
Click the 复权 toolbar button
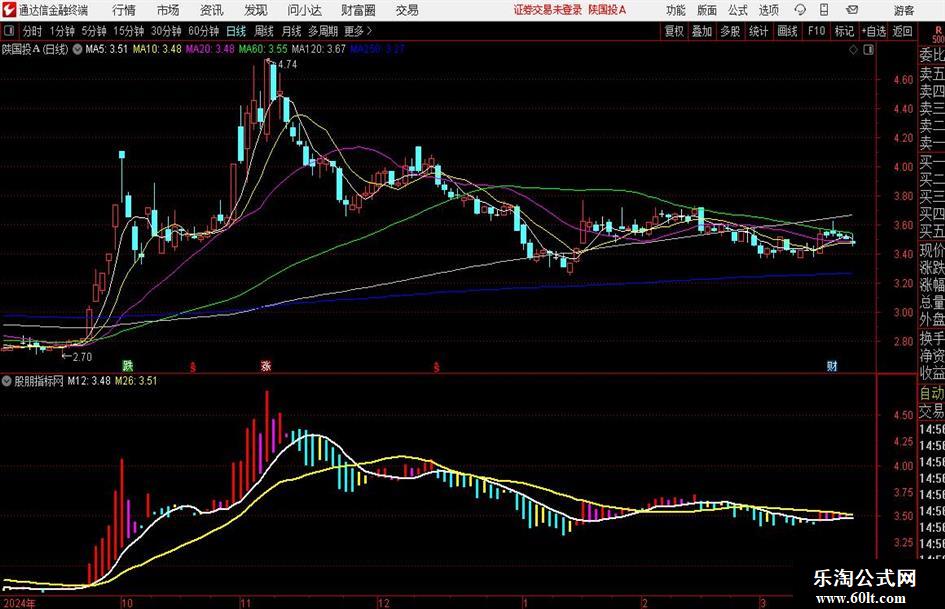pyautogui.click(x=674, y=31)
